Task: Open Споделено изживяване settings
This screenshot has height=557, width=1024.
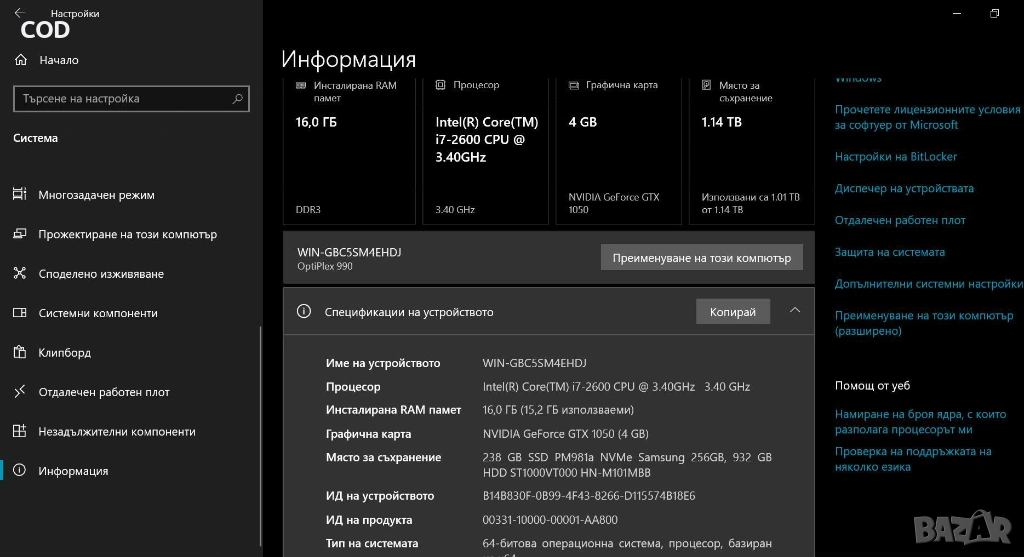Action: (101, 274)
